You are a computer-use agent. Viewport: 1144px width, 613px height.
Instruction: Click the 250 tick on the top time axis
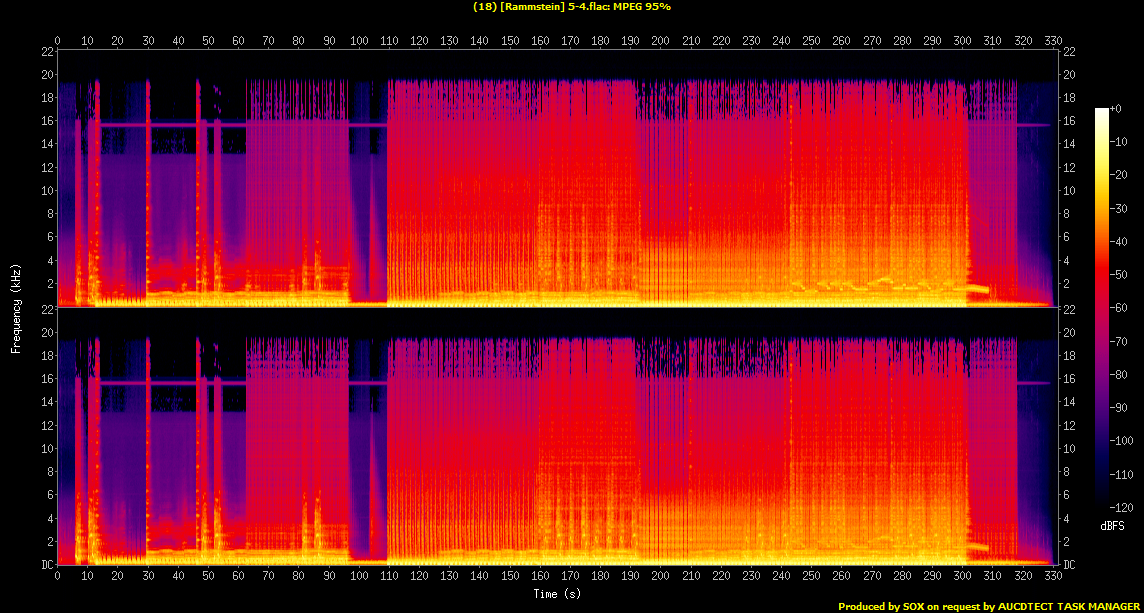(x=811, y=41)
